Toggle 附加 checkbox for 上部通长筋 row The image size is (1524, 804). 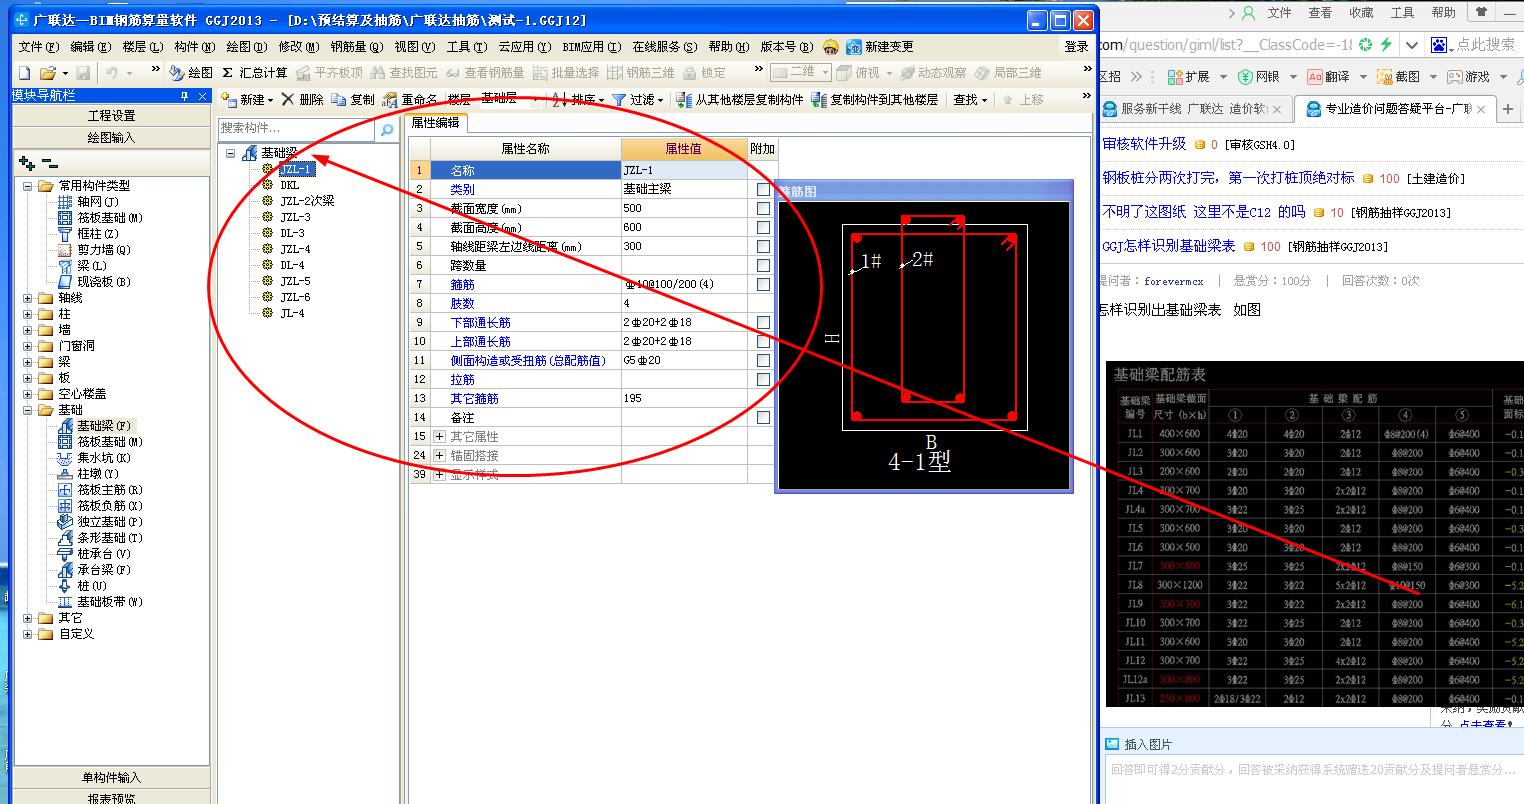764,341
